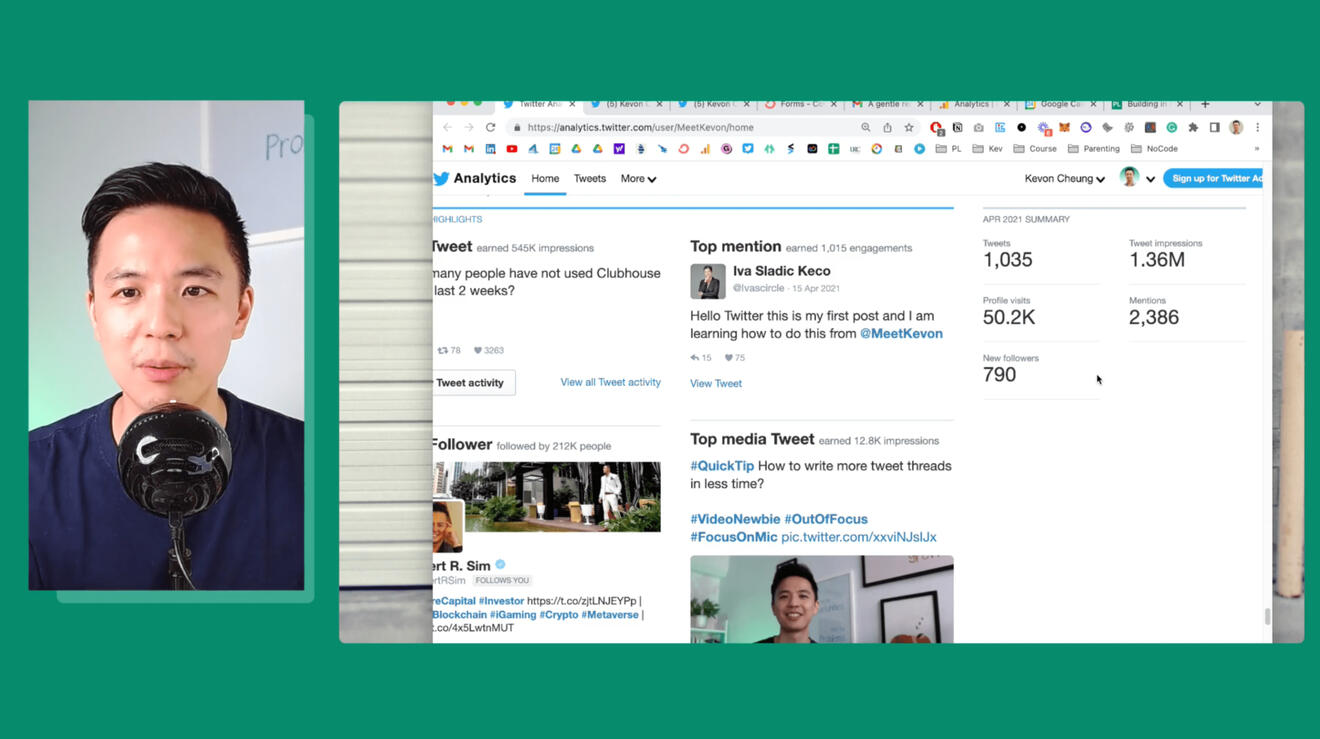Select the Home tab in Analytics
This screenshot has height=739, width=1320.
545,179
